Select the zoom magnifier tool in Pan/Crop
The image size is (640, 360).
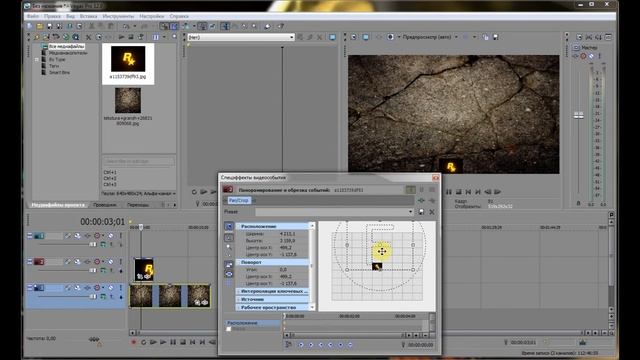[229, 247]
